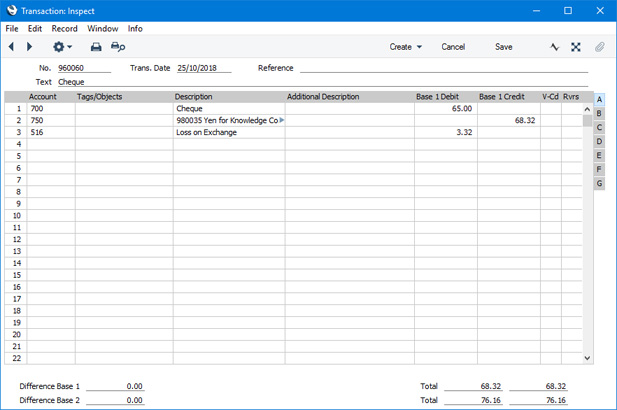617x410 pixels.
Task: Open the Window menu
Action: click(x=102, y=29)
